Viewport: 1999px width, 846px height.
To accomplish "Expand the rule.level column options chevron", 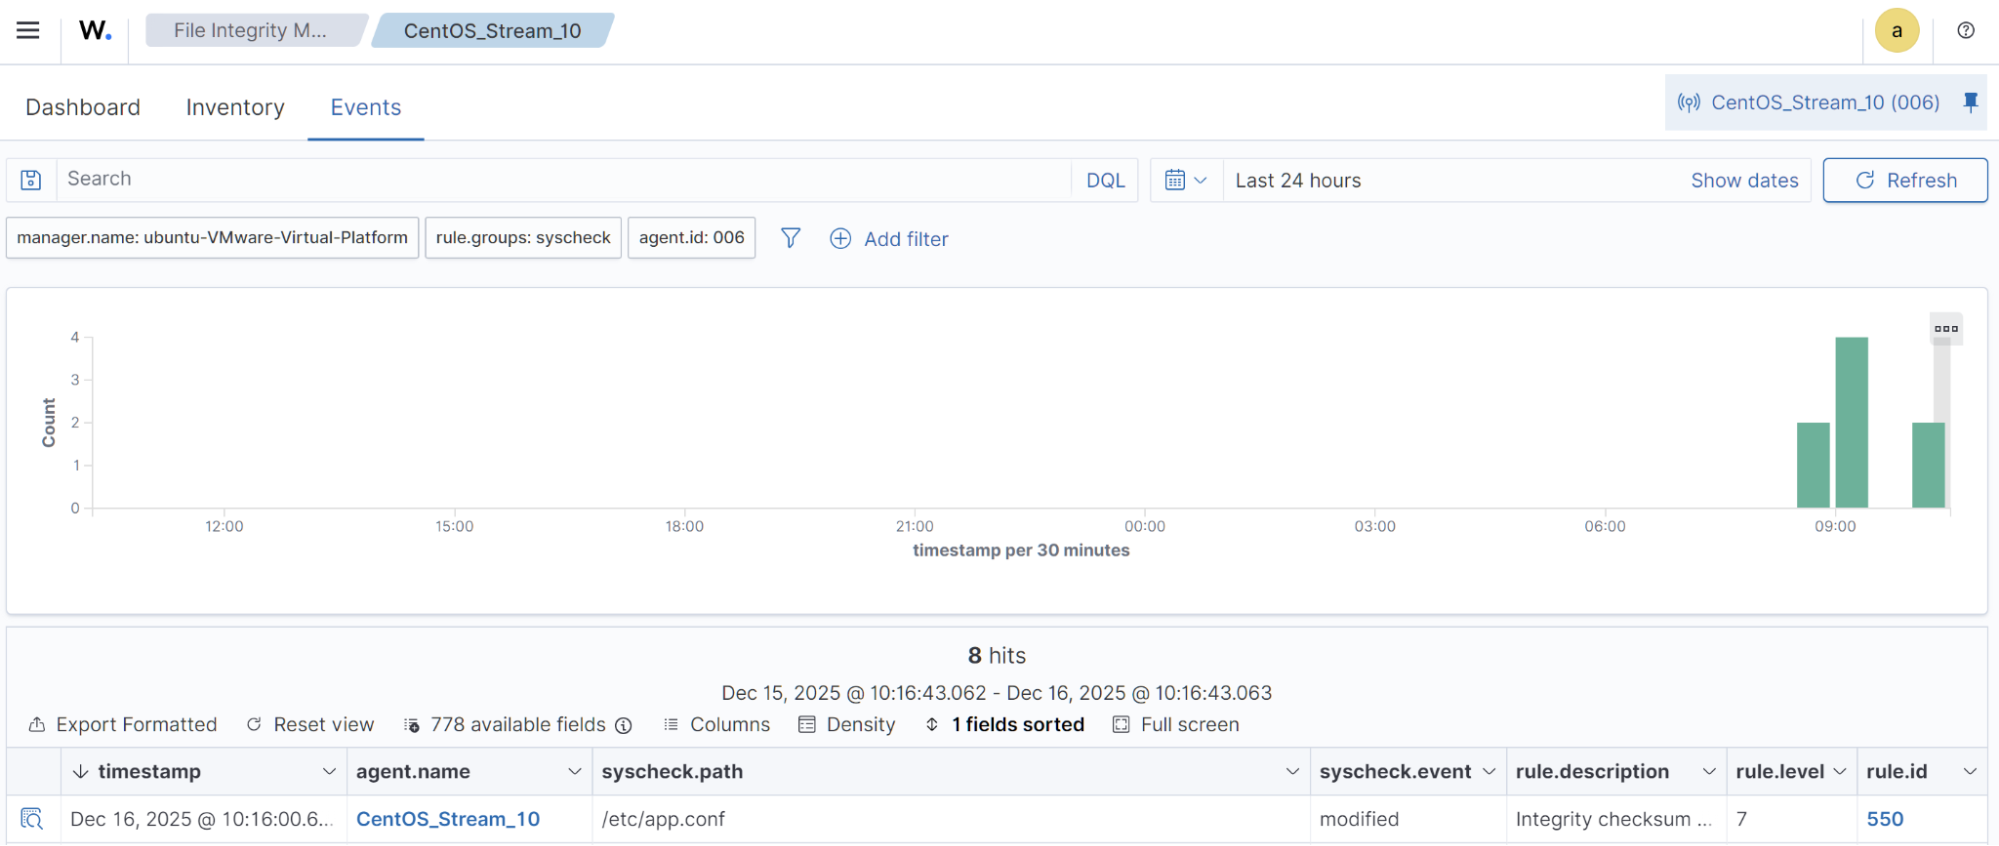I will point(1840,771).
